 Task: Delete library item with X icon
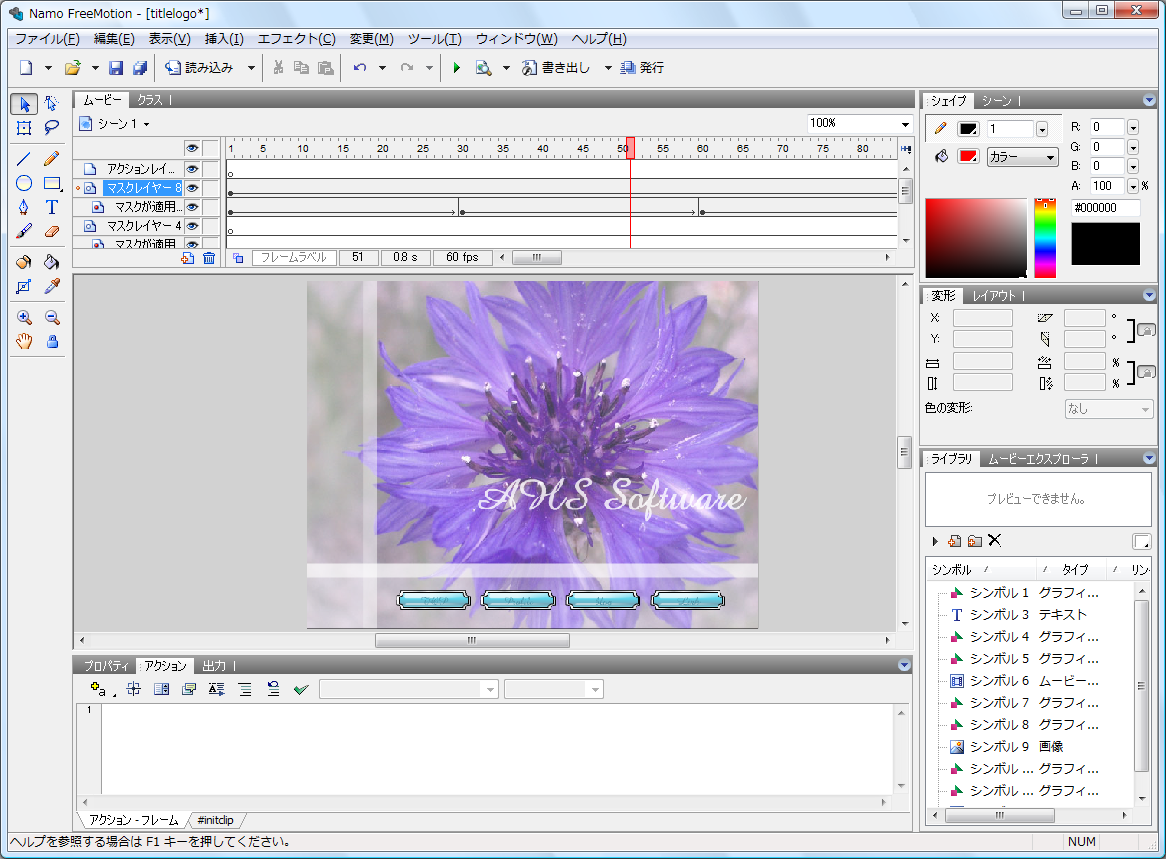coord(995,541)
